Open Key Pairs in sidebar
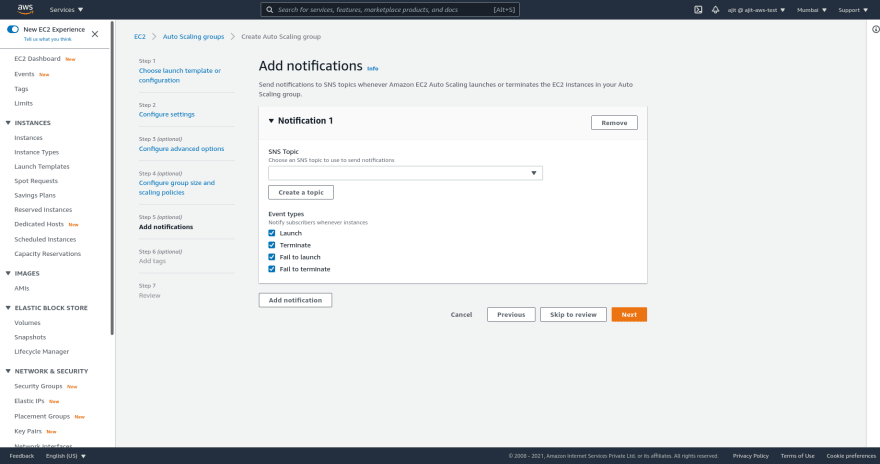The image size is (880, 464). 28,431
